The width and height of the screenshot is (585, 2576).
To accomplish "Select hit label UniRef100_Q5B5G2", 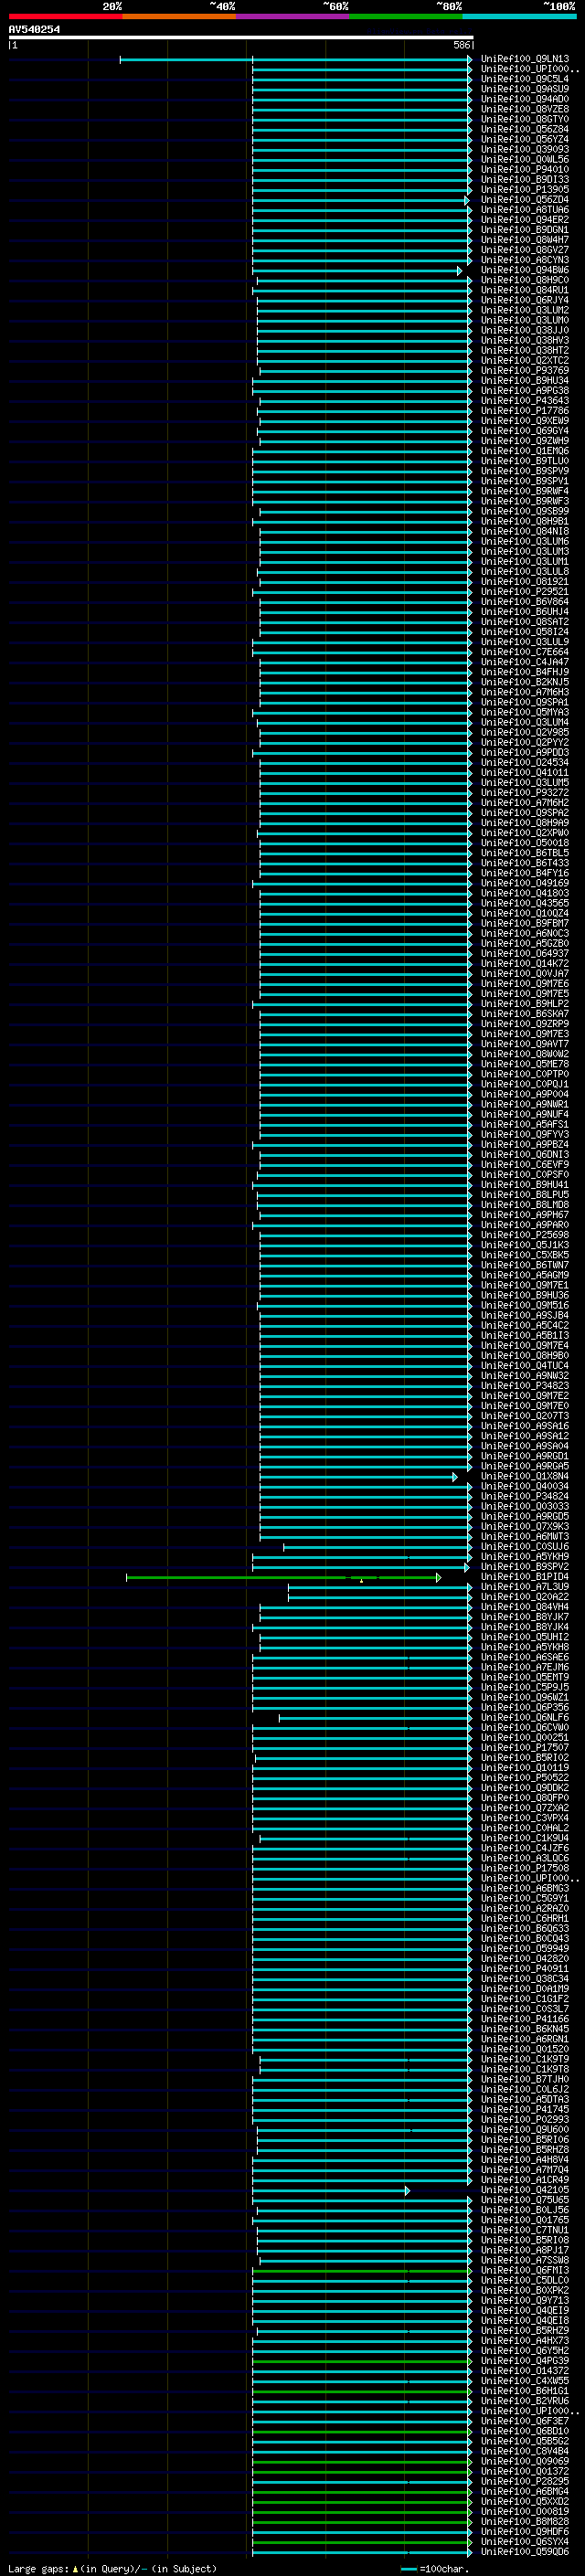I will click(x=524, y=2441).
